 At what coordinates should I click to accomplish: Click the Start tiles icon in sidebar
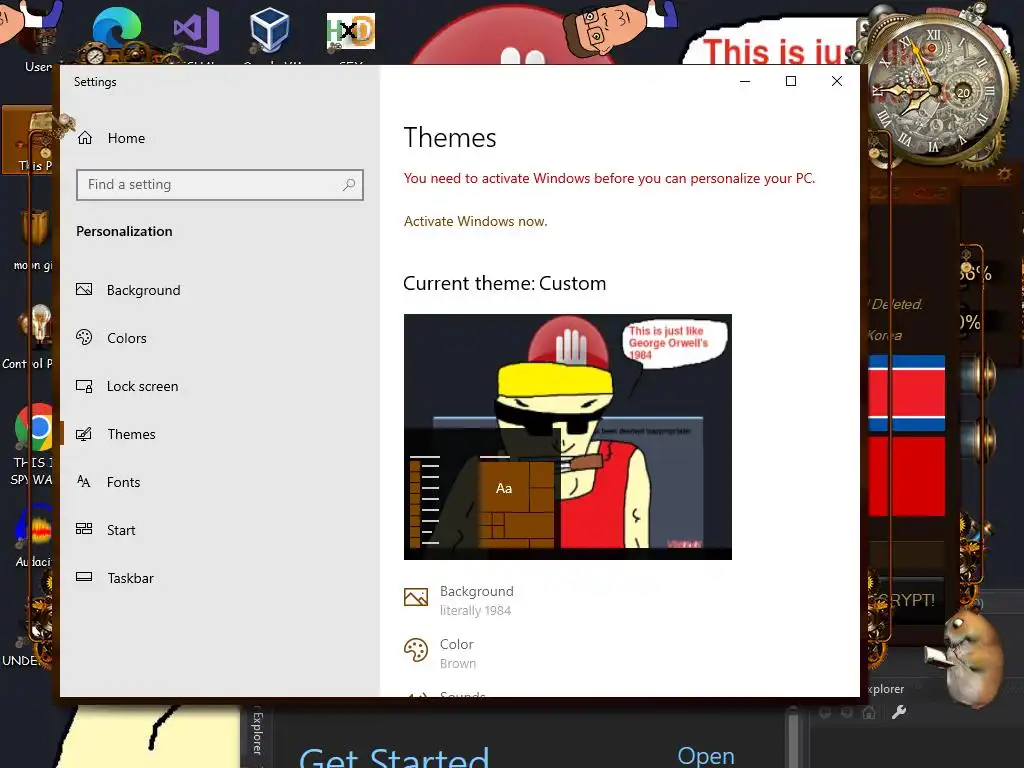coord(84,529)
